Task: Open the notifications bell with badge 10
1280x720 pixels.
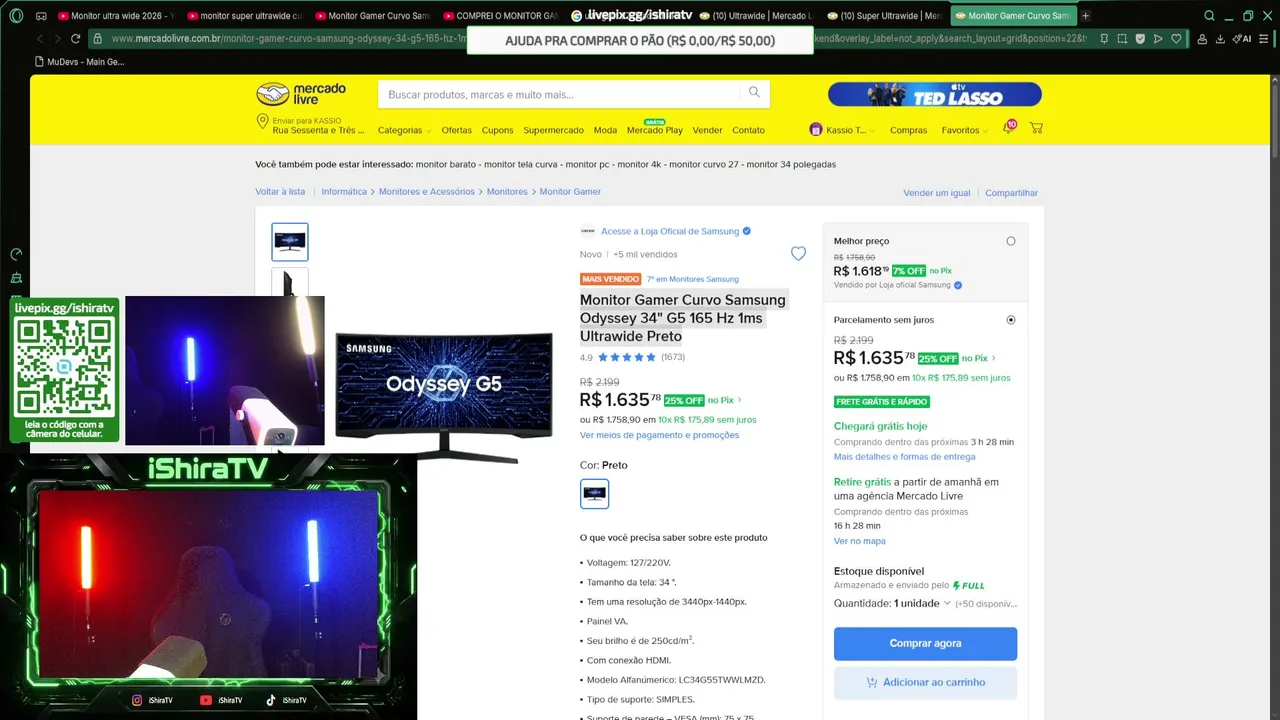Action: tap(1008, 128)
